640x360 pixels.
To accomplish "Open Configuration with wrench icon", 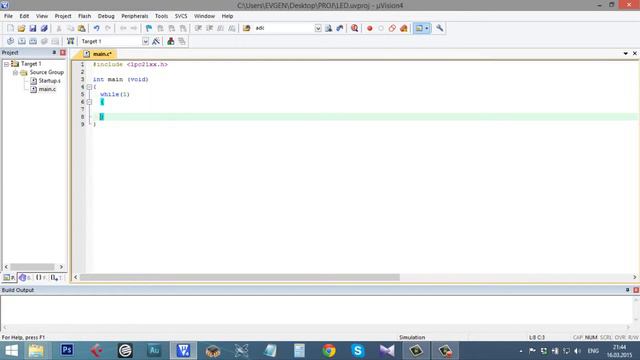I will (x=439, y=28).
